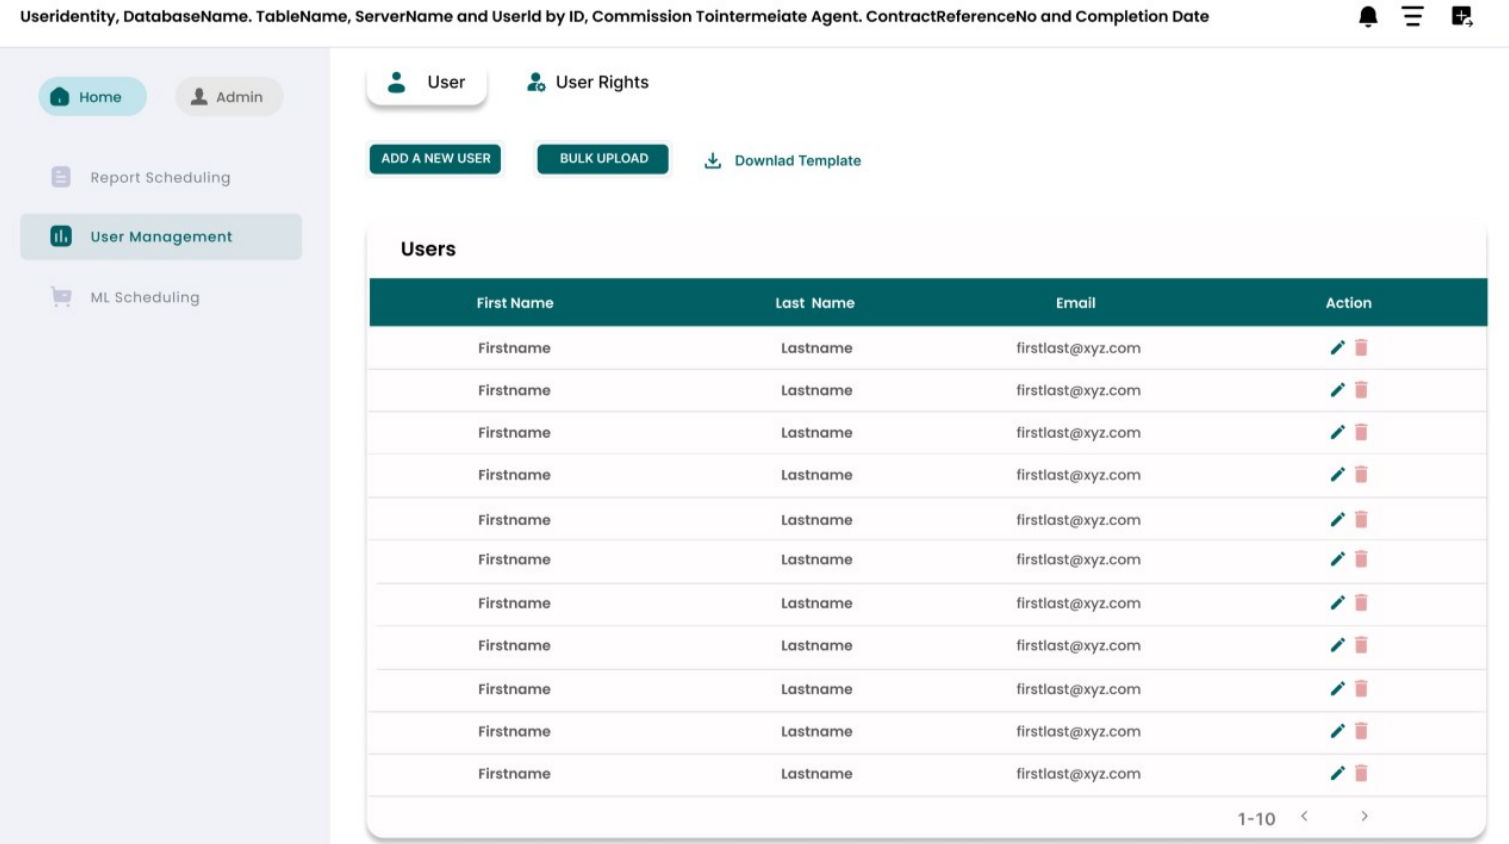Click the trash icon in the last user row
1509x844 pixels.
point(1361,773)
